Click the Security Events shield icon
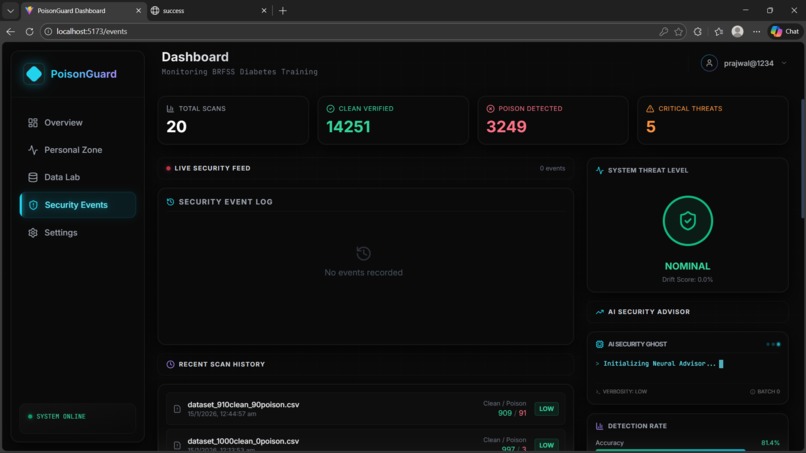The height and width of the screenshot is (453, 806). pos(33,205)
